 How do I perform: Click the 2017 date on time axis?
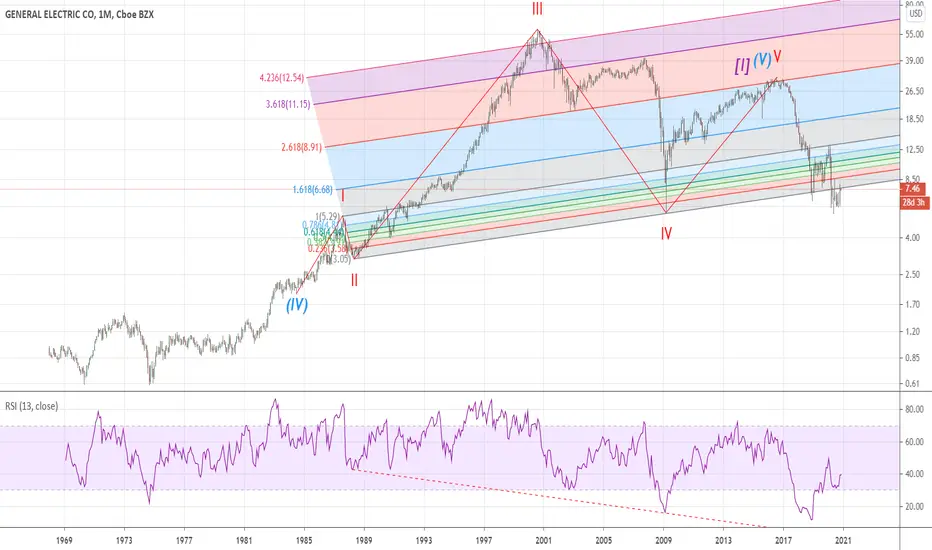click(783, 540)
